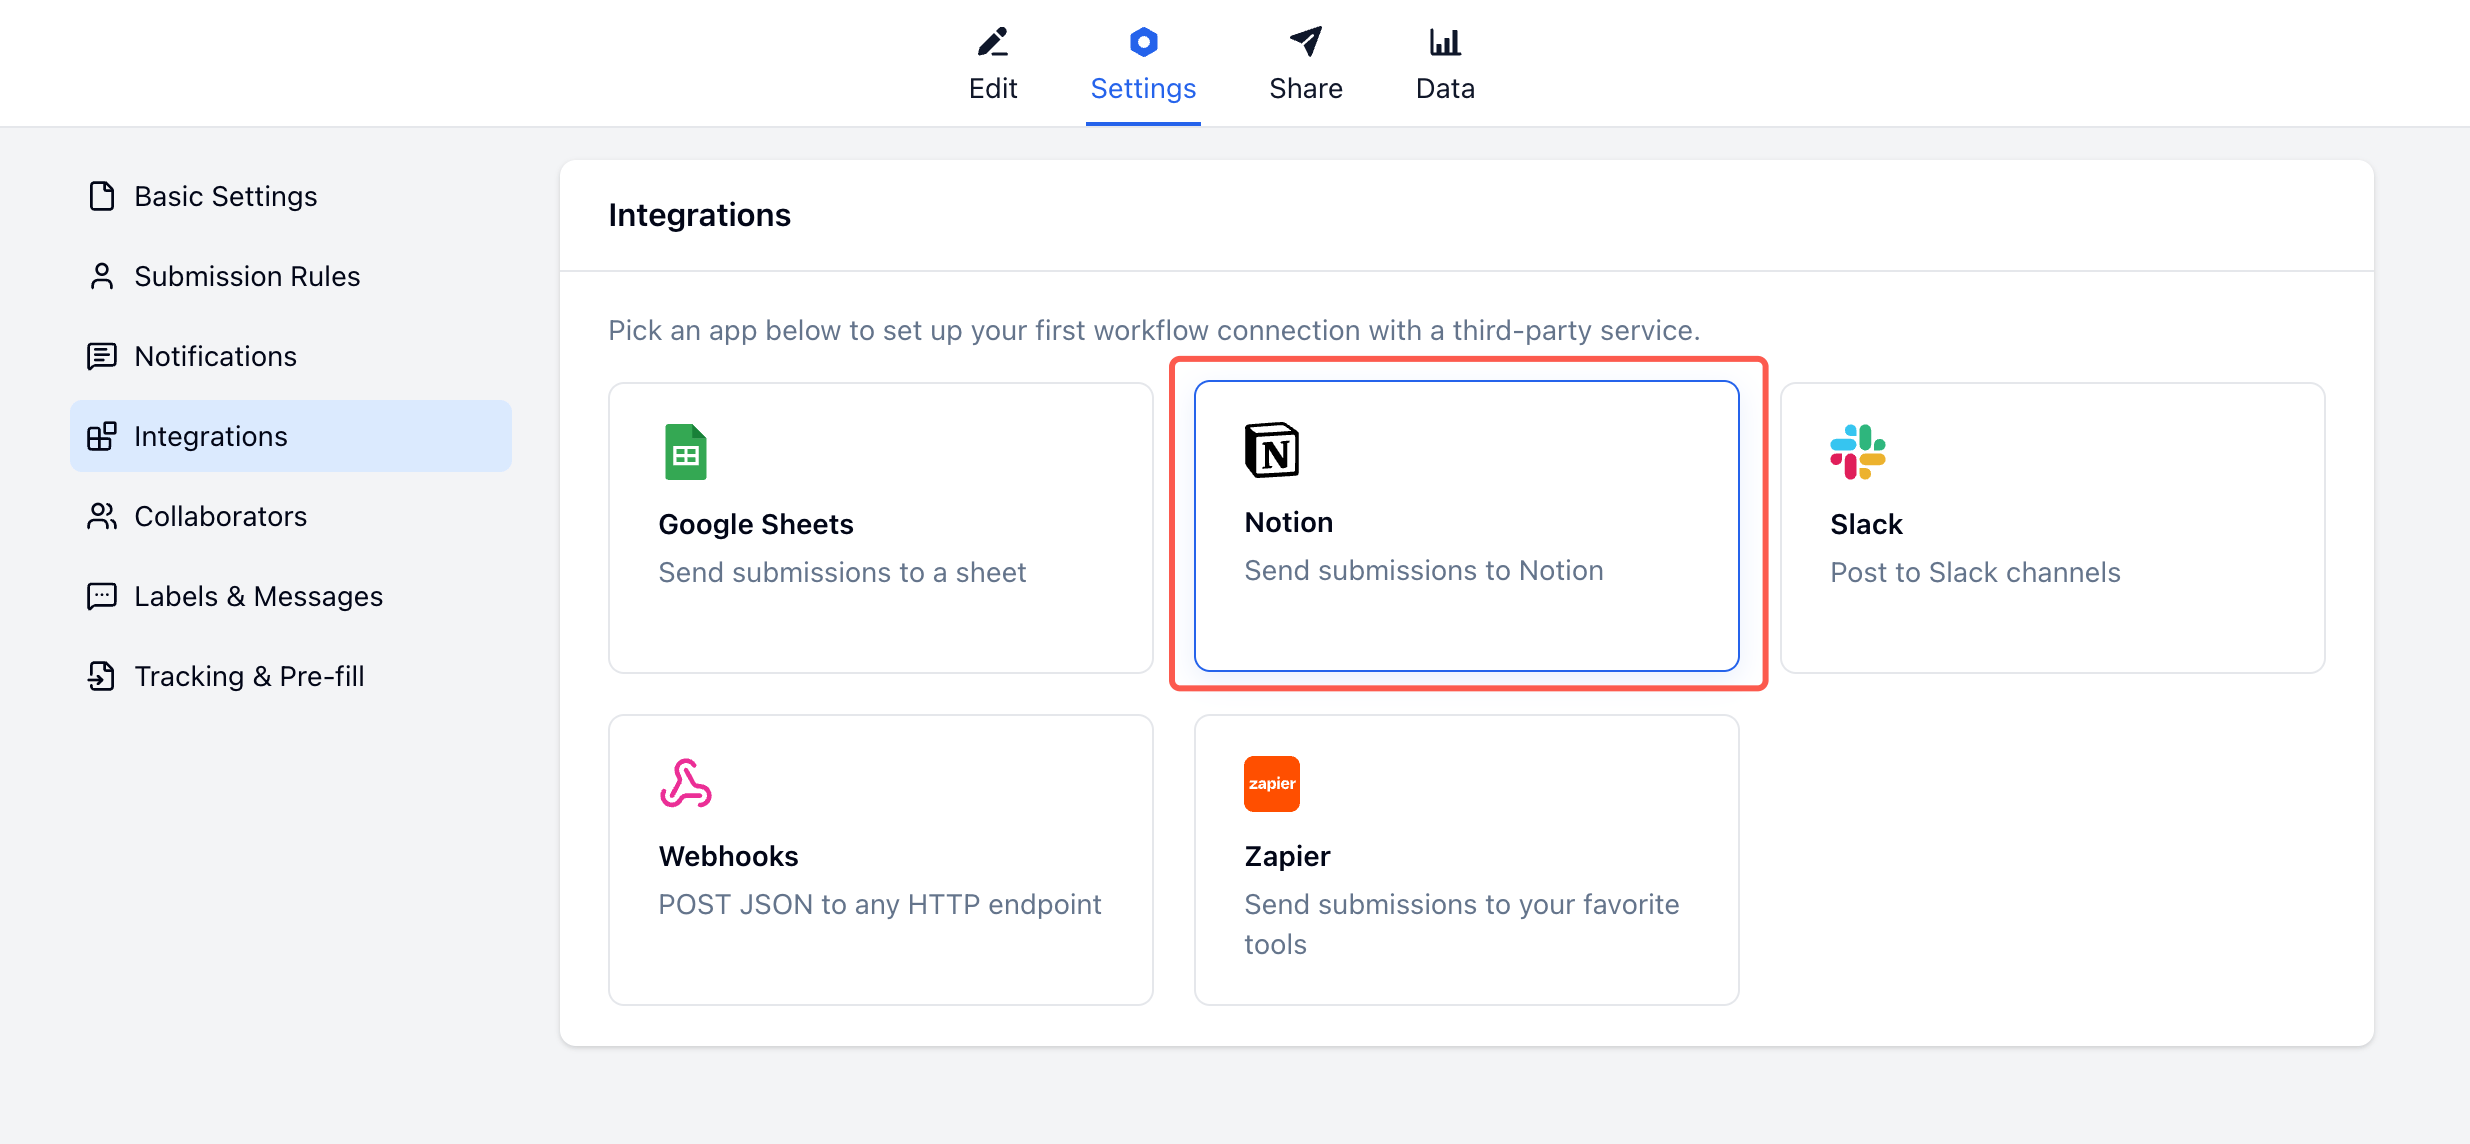Click the Google Sheets logo
The image size is (2470, 1144).
686,452
